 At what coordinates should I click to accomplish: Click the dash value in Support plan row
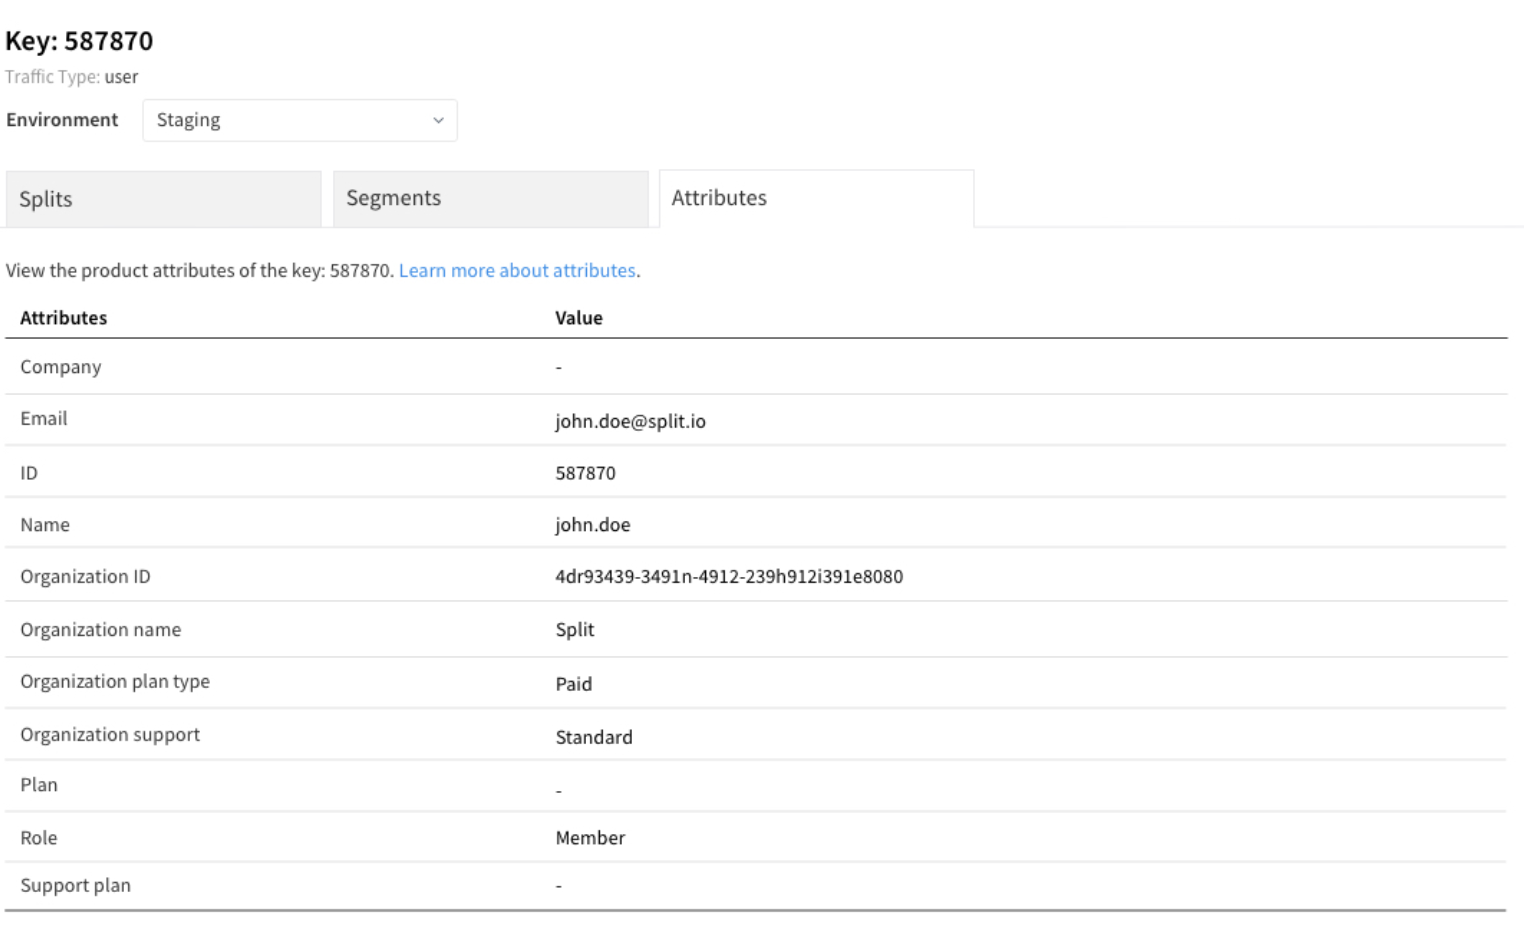point(559,886)
